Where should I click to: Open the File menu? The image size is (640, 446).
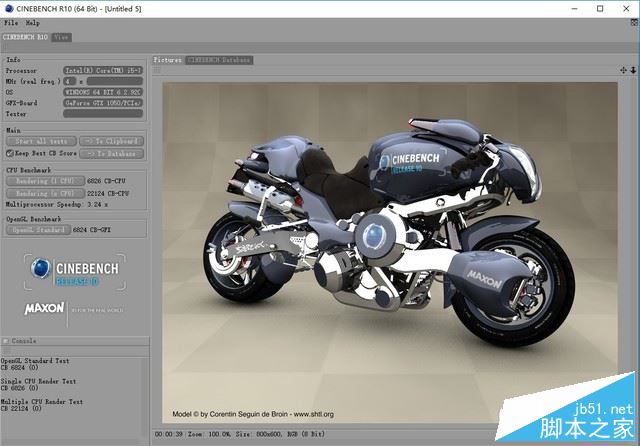pyautogui.click(x=11, y=23)
